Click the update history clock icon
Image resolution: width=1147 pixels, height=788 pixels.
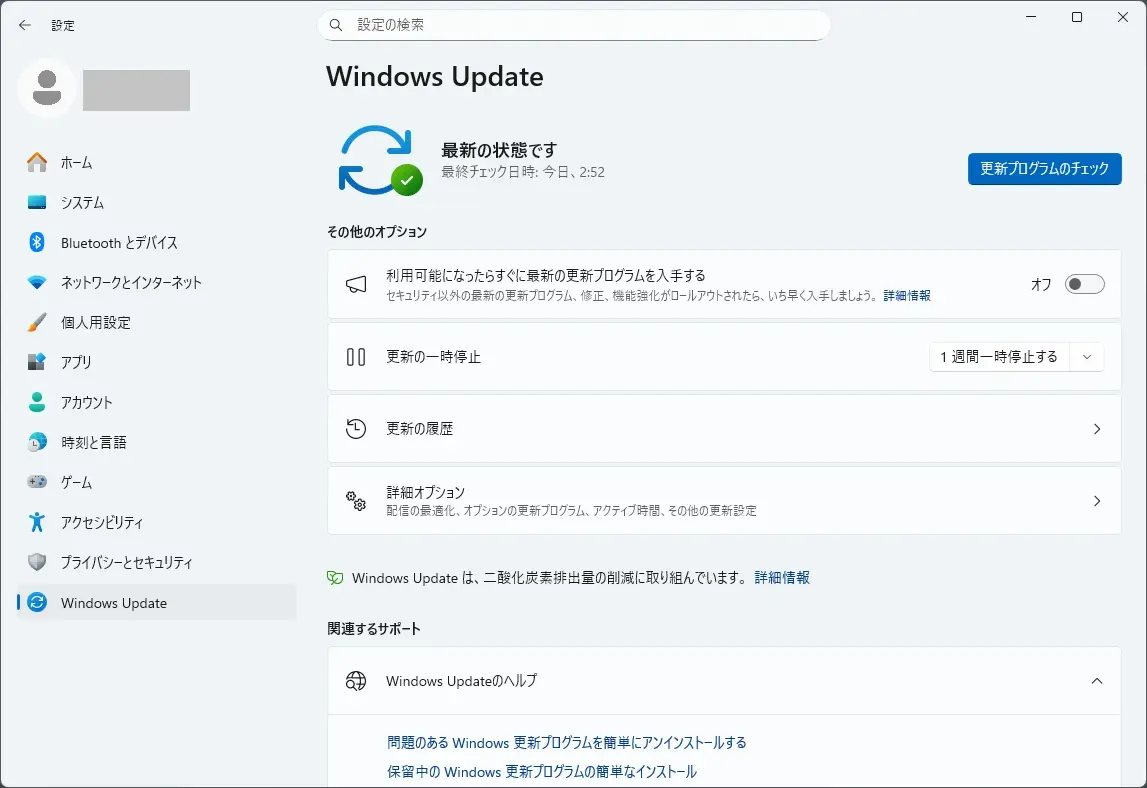pos(356,428)
